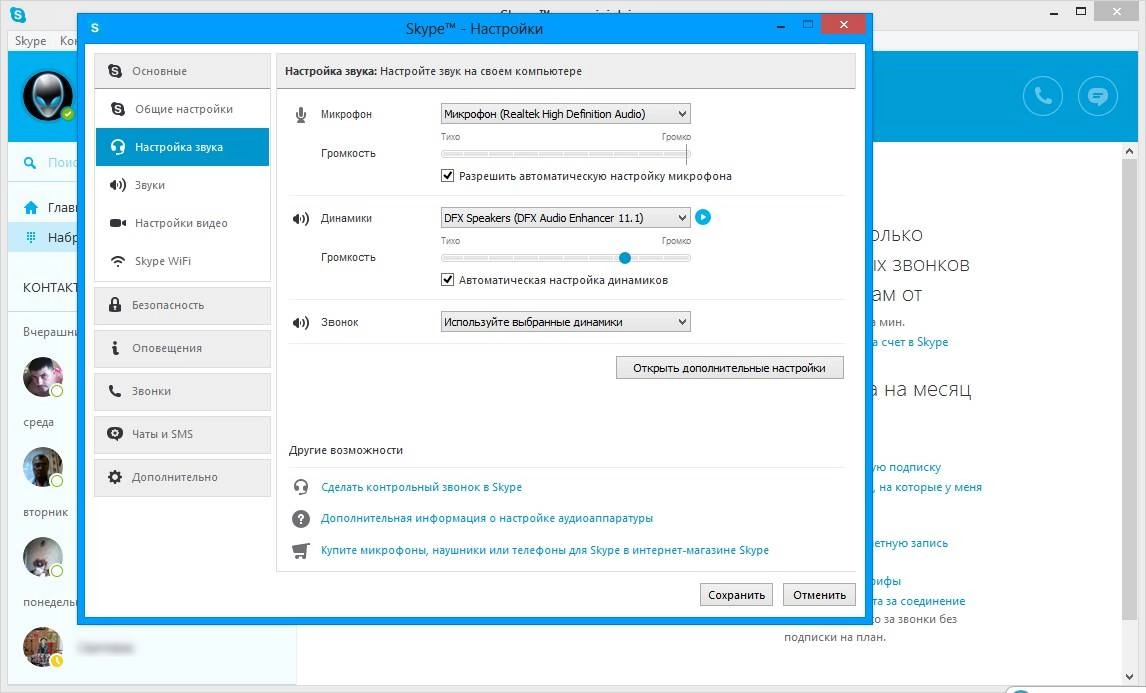Select Общие настройки in sidebar
The image size is (1146, 693).
coord(182,109)
